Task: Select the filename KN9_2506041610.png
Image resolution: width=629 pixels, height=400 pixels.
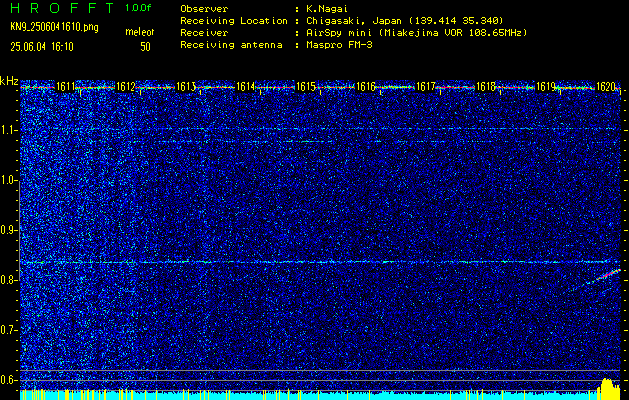Action: [x=54, y=27]
